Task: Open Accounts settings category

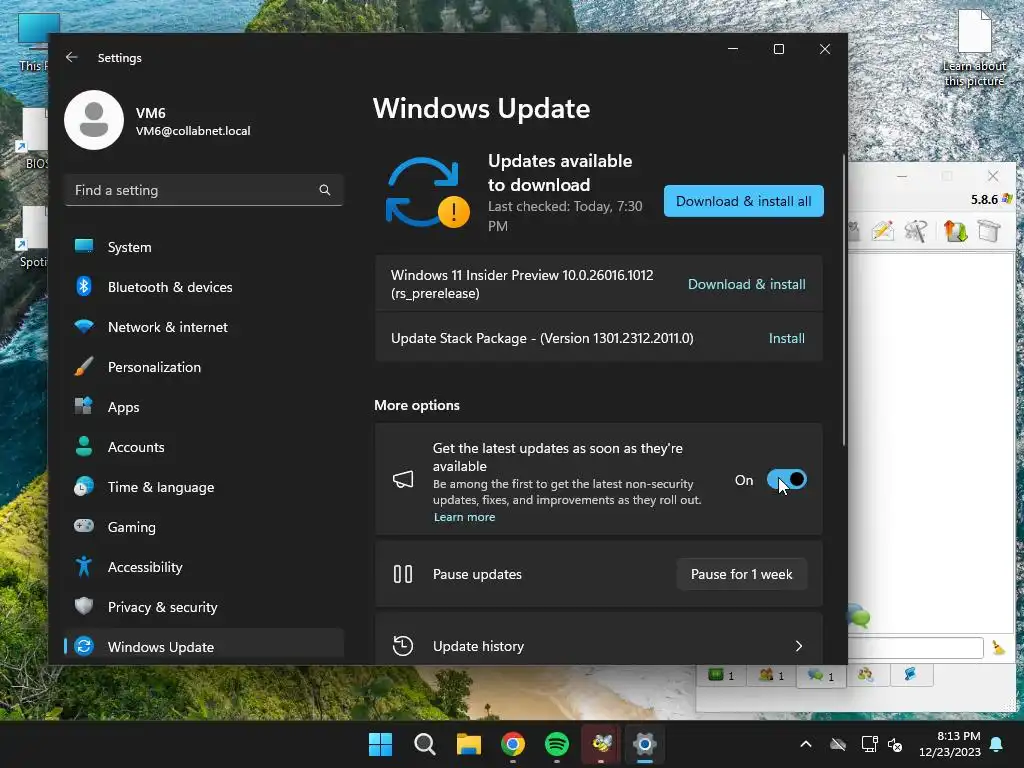Action: point(204,447)
